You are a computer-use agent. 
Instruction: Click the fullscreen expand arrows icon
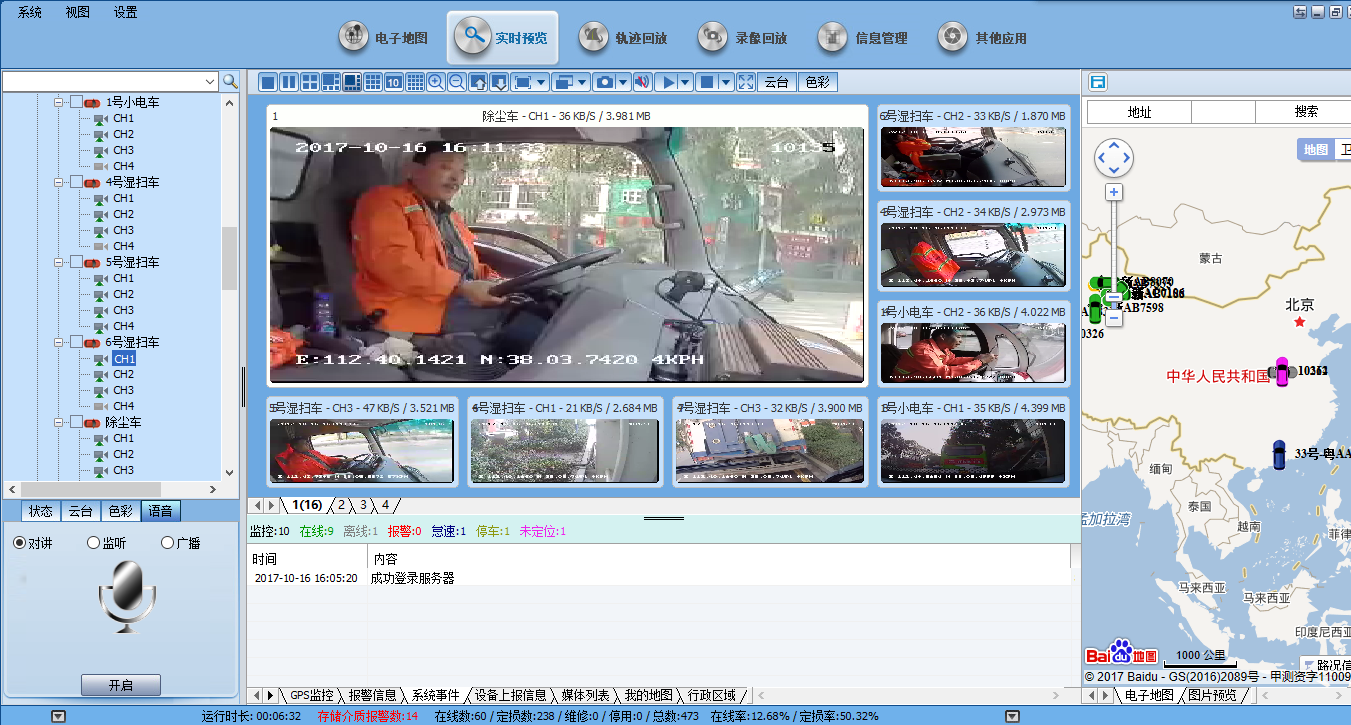745,82
